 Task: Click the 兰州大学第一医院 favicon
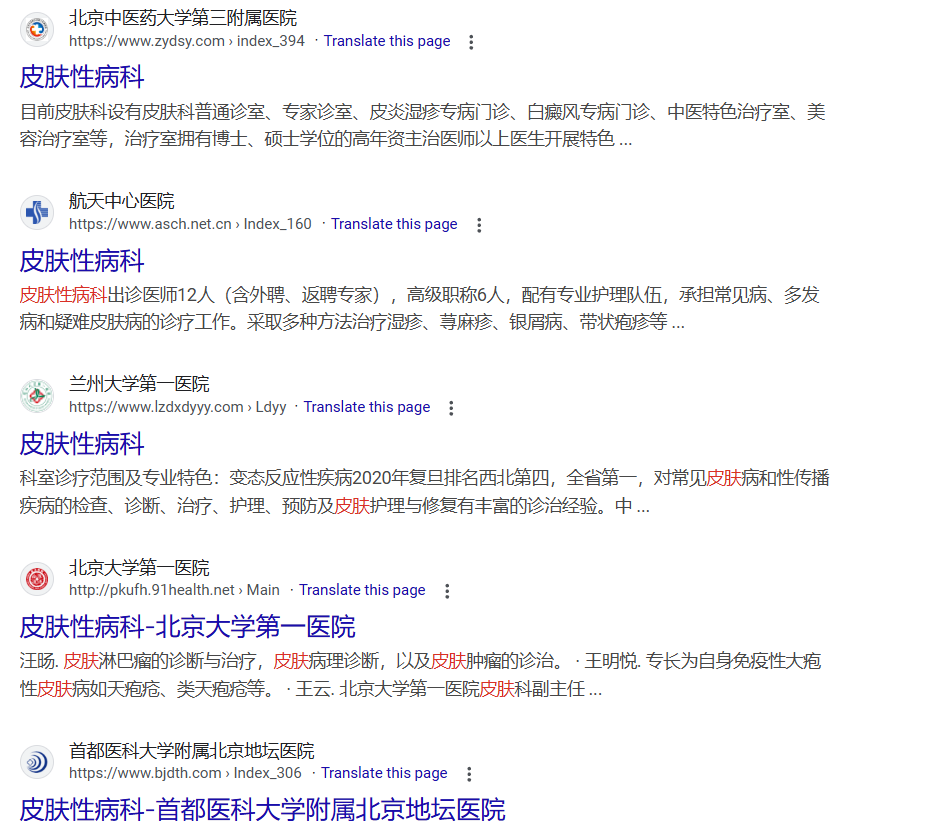click(x=37, y=396)
